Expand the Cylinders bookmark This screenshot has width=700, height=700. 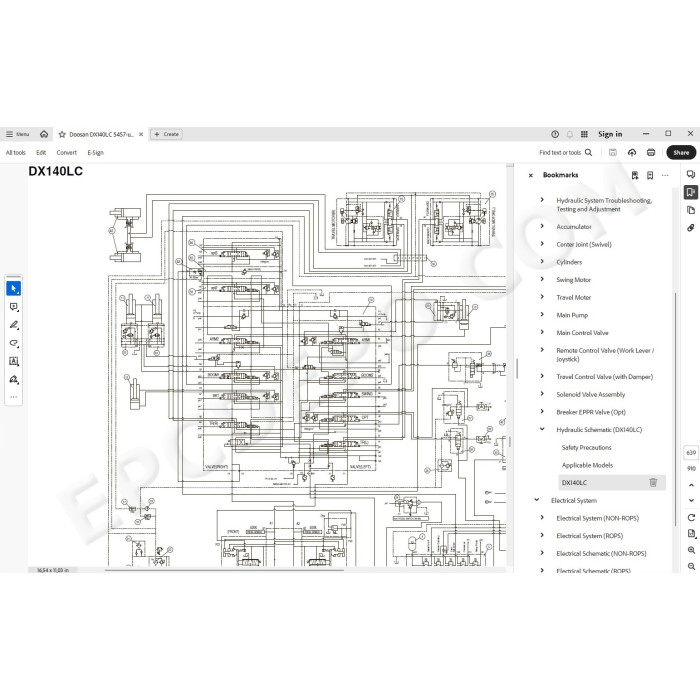(542, 261)
